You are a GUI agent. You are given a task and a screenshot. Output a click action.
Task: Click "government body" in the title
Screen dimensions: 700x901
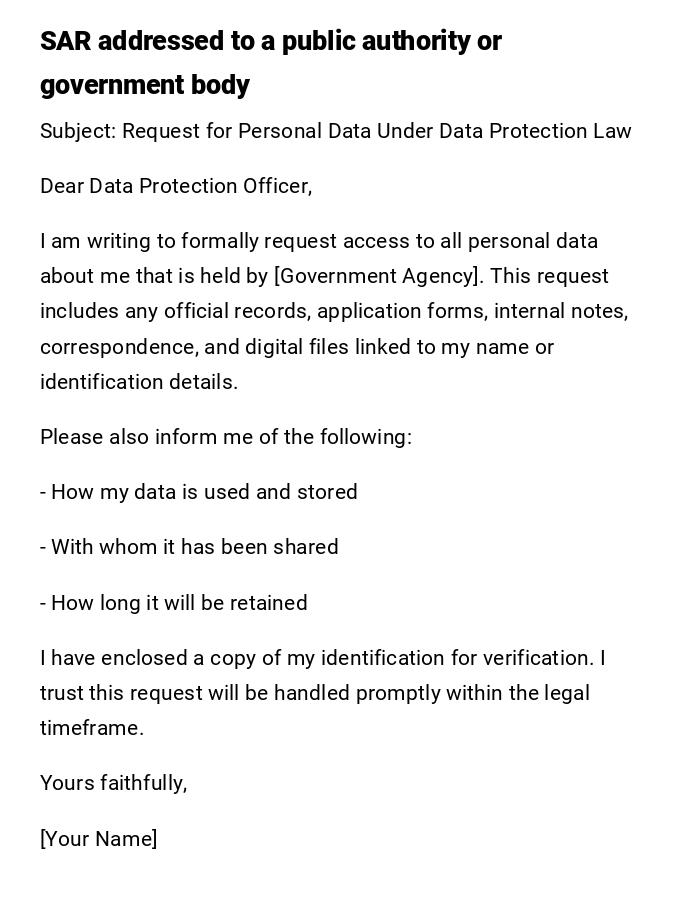(145, 85)
